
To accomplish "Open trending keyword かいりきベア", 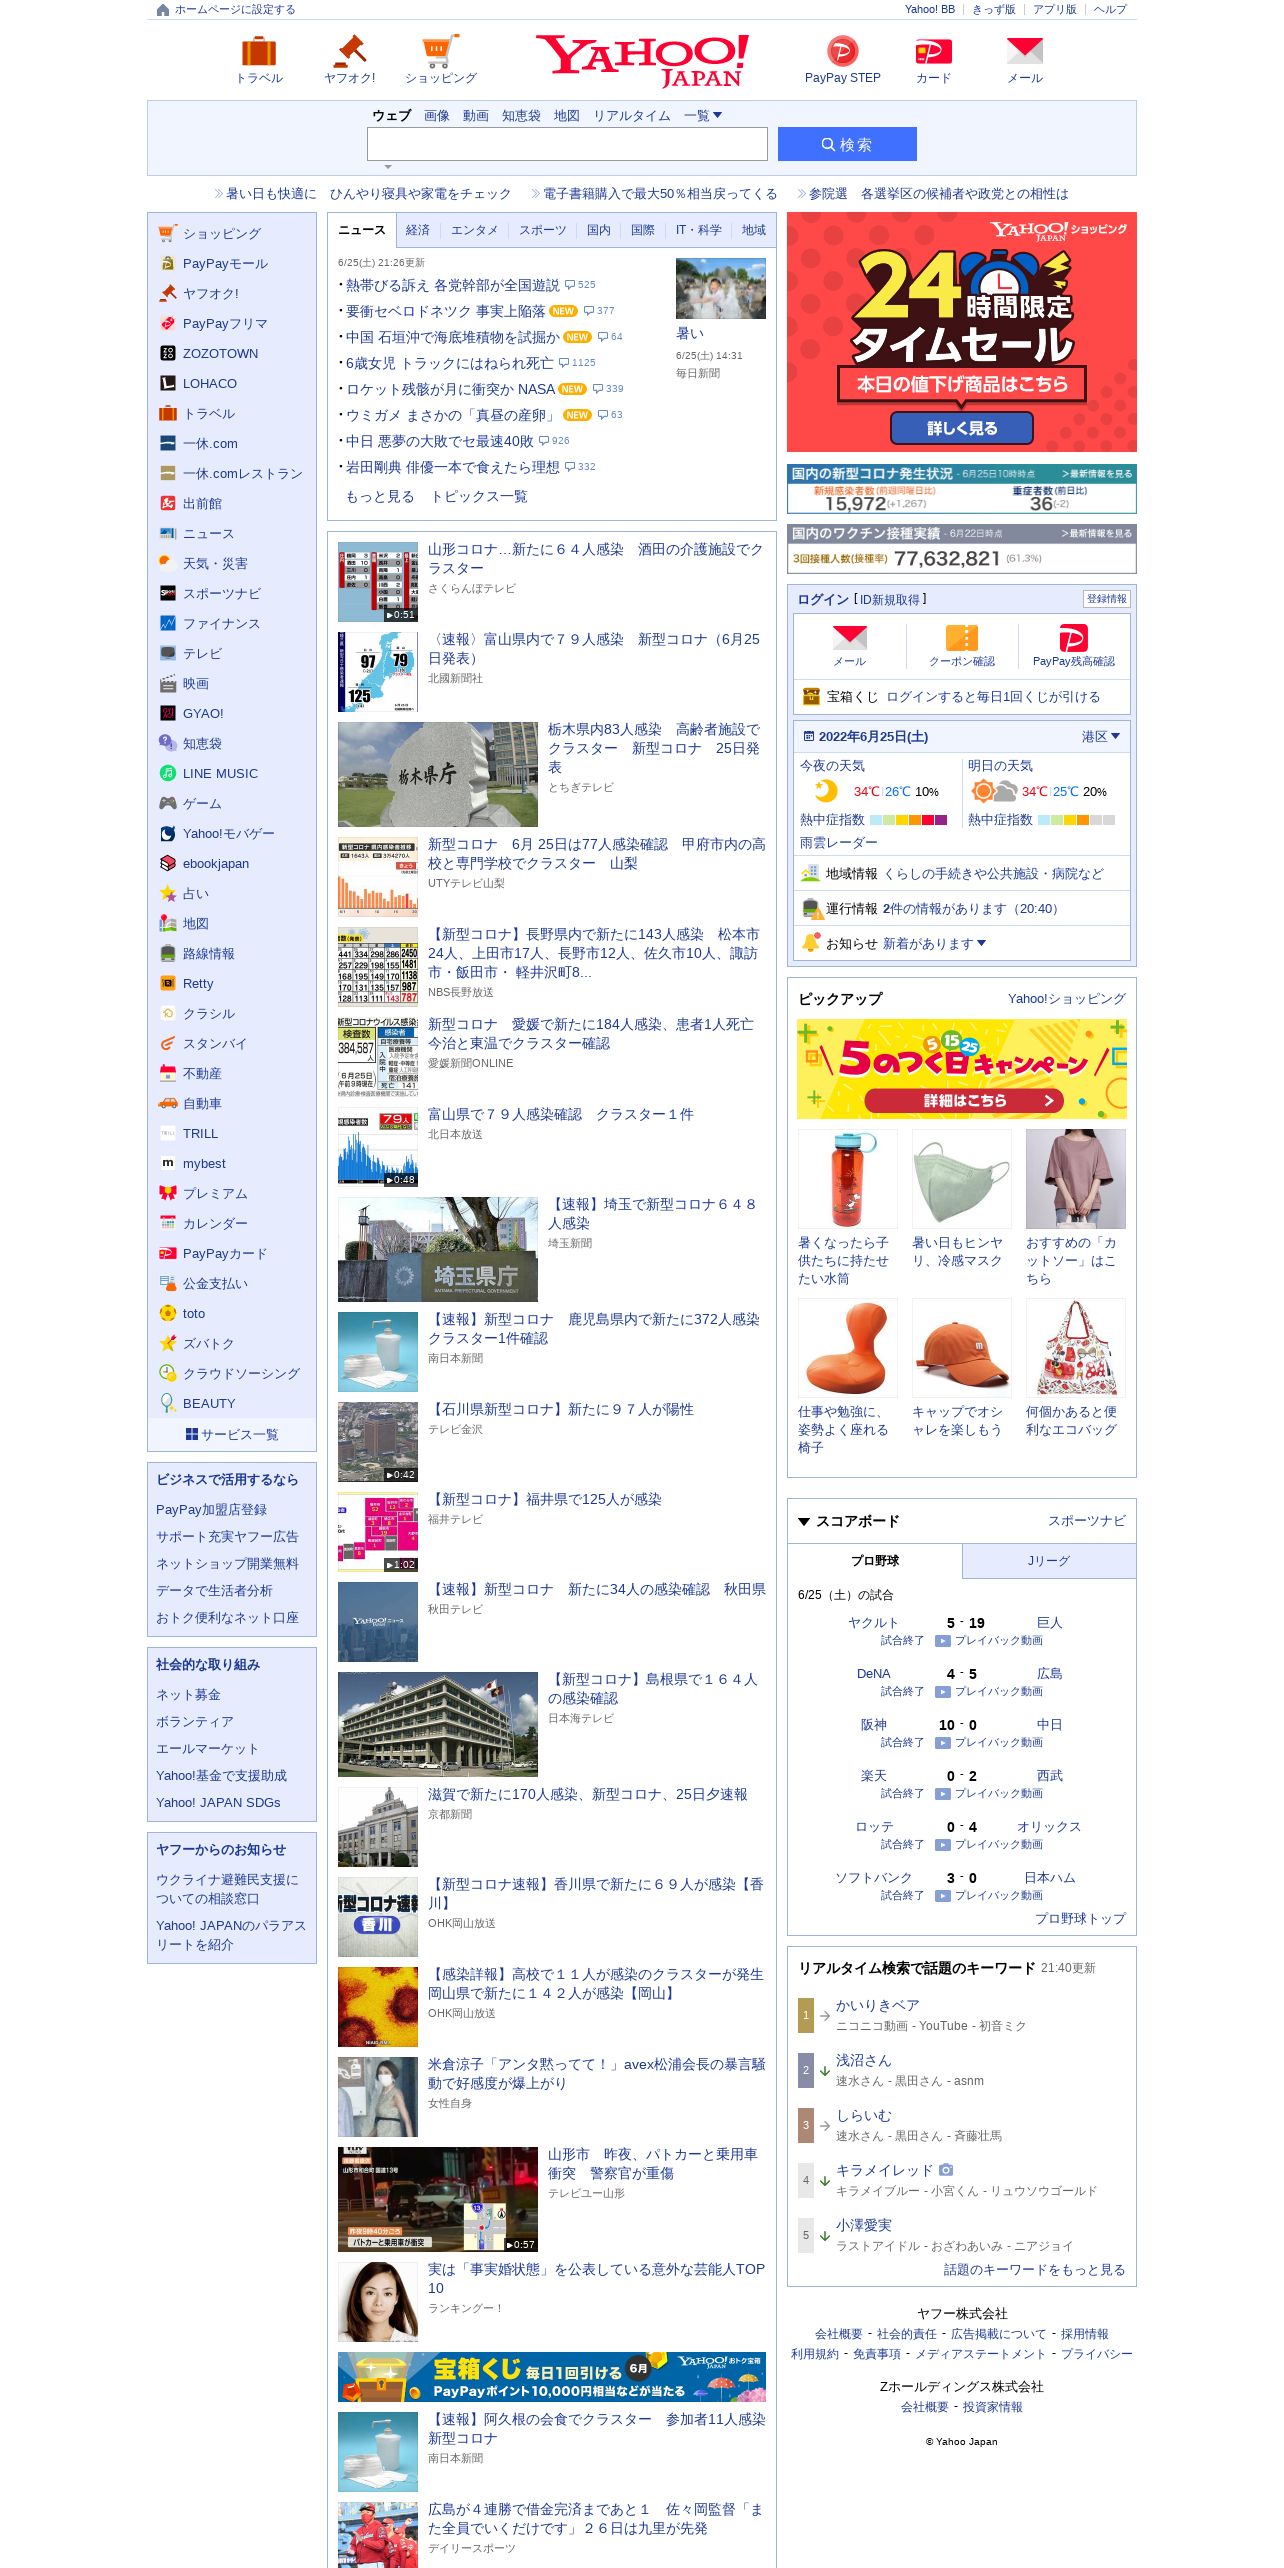I will click(877, 2005).
